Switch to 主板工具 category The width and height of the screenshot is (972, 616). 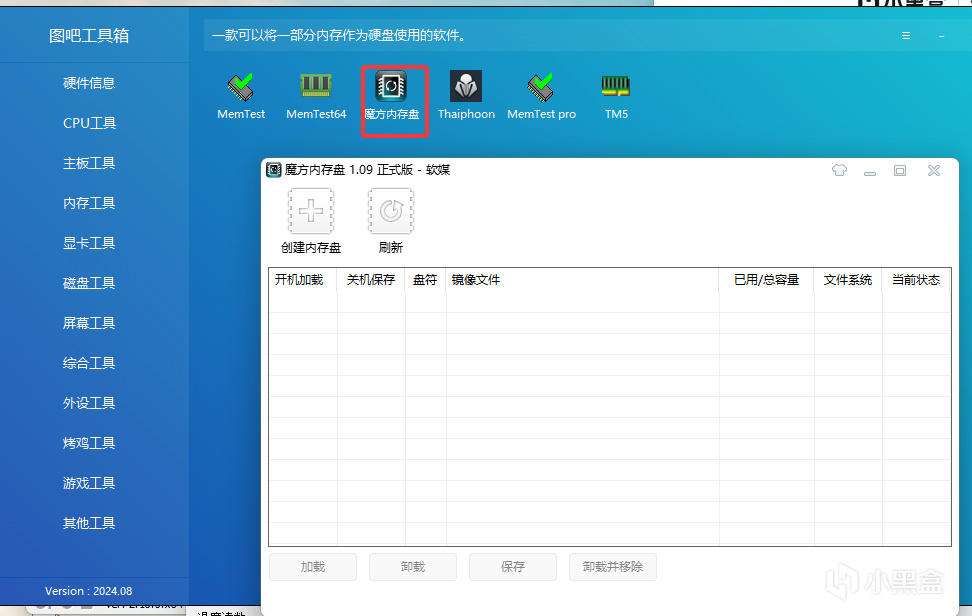tap(89, 163)
